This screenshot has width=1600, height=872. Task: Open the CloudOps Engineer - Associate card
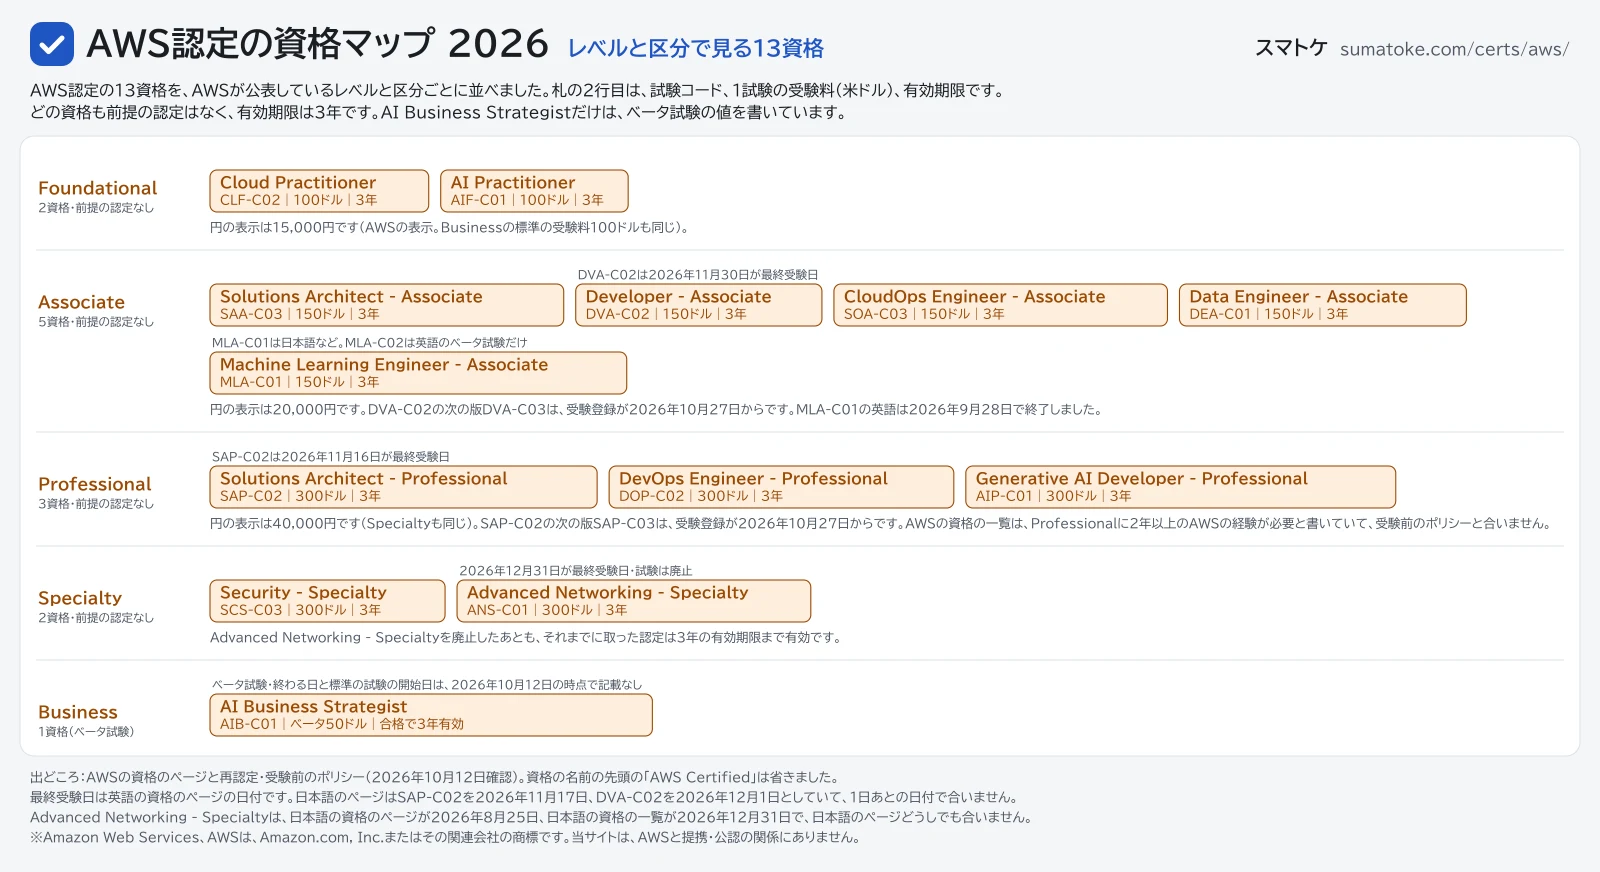(1000, 305)
